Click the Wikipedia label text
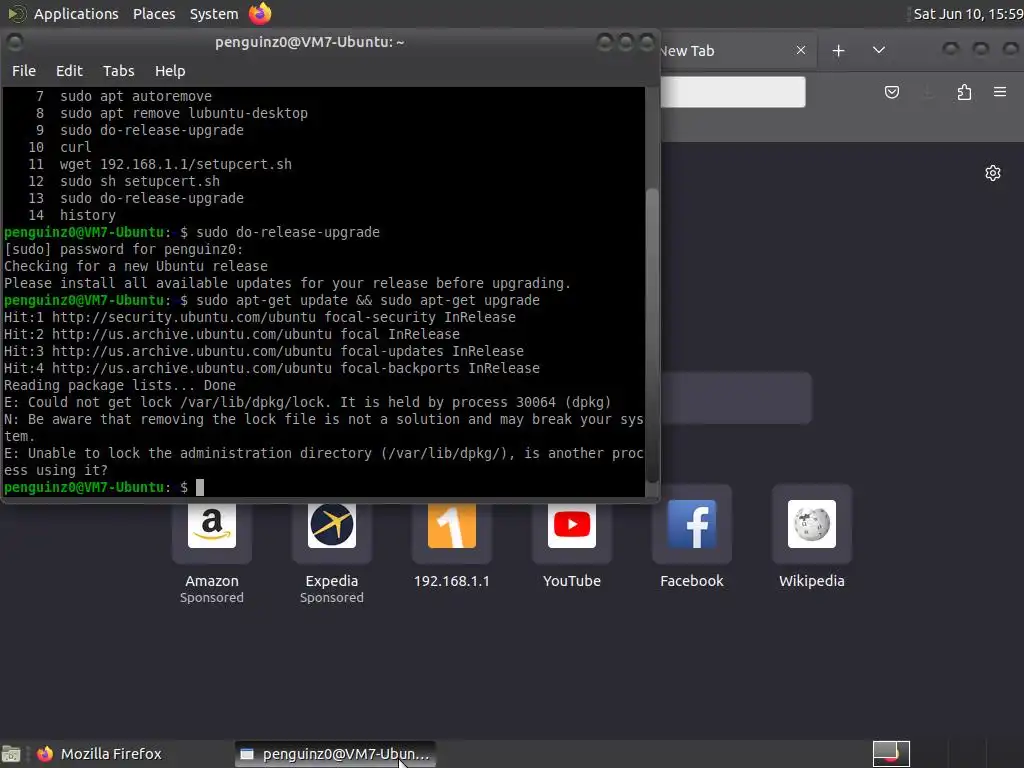Viewport: 1024px width, 768px height. click(x=812, y=581)
